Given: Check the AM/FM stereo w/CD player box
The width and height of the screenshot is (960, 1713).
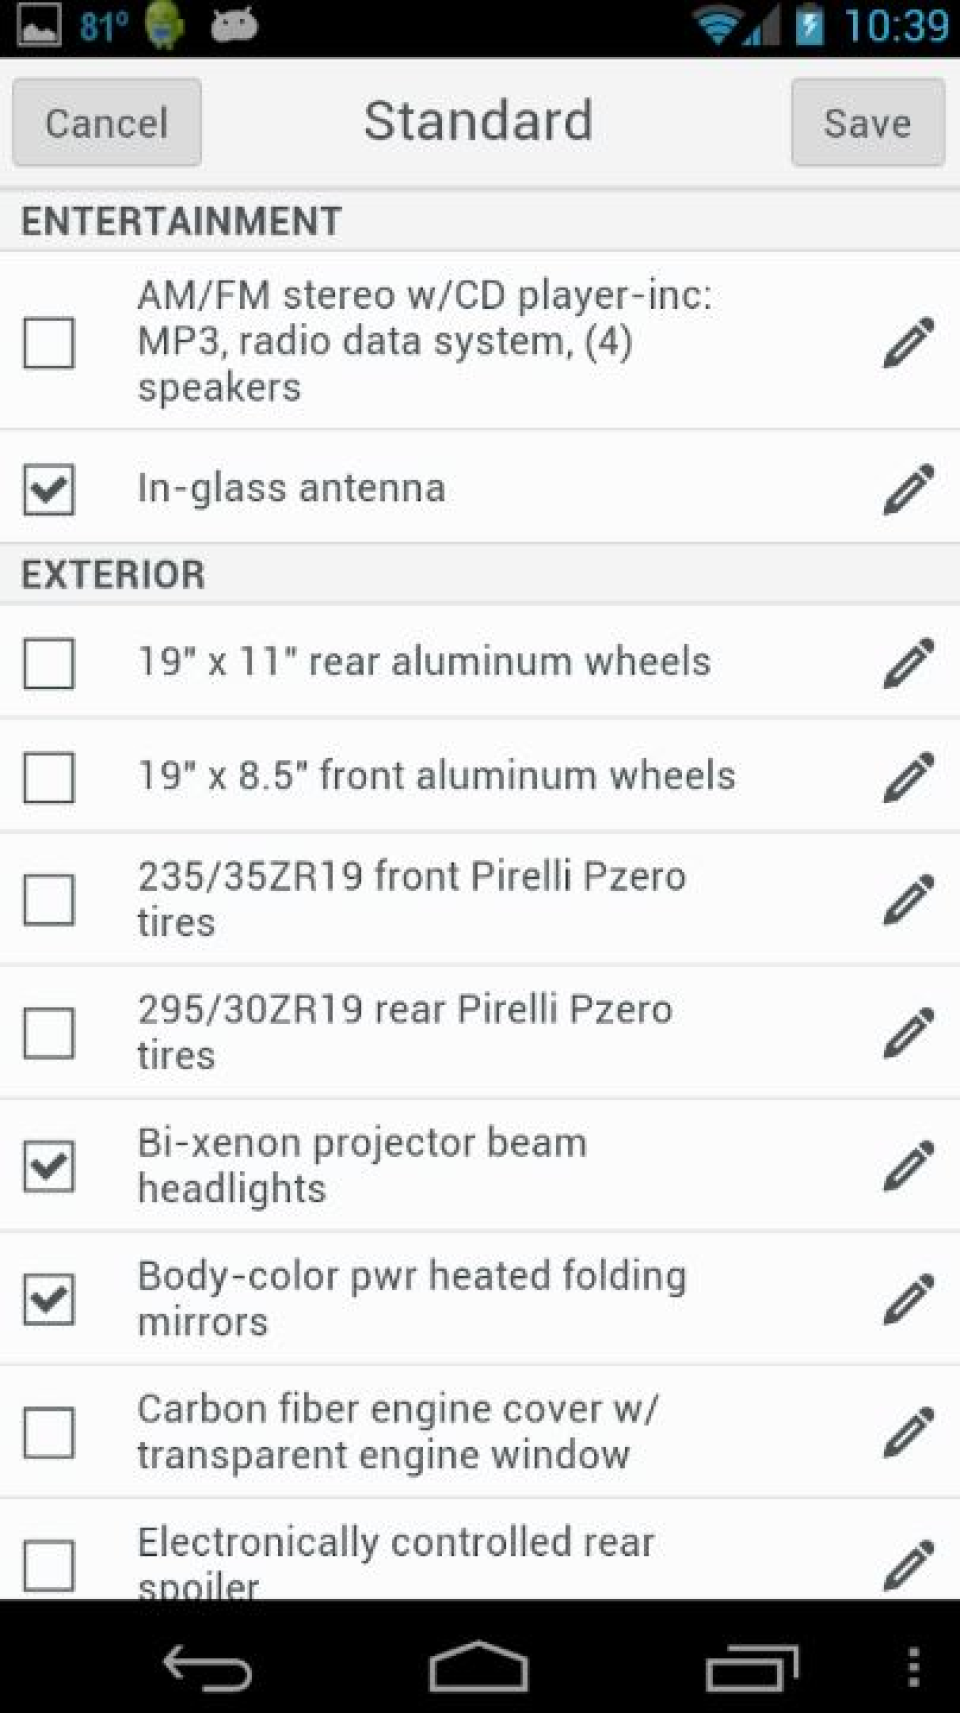Looking at the screenshot, I should click(x=49, y=342).
